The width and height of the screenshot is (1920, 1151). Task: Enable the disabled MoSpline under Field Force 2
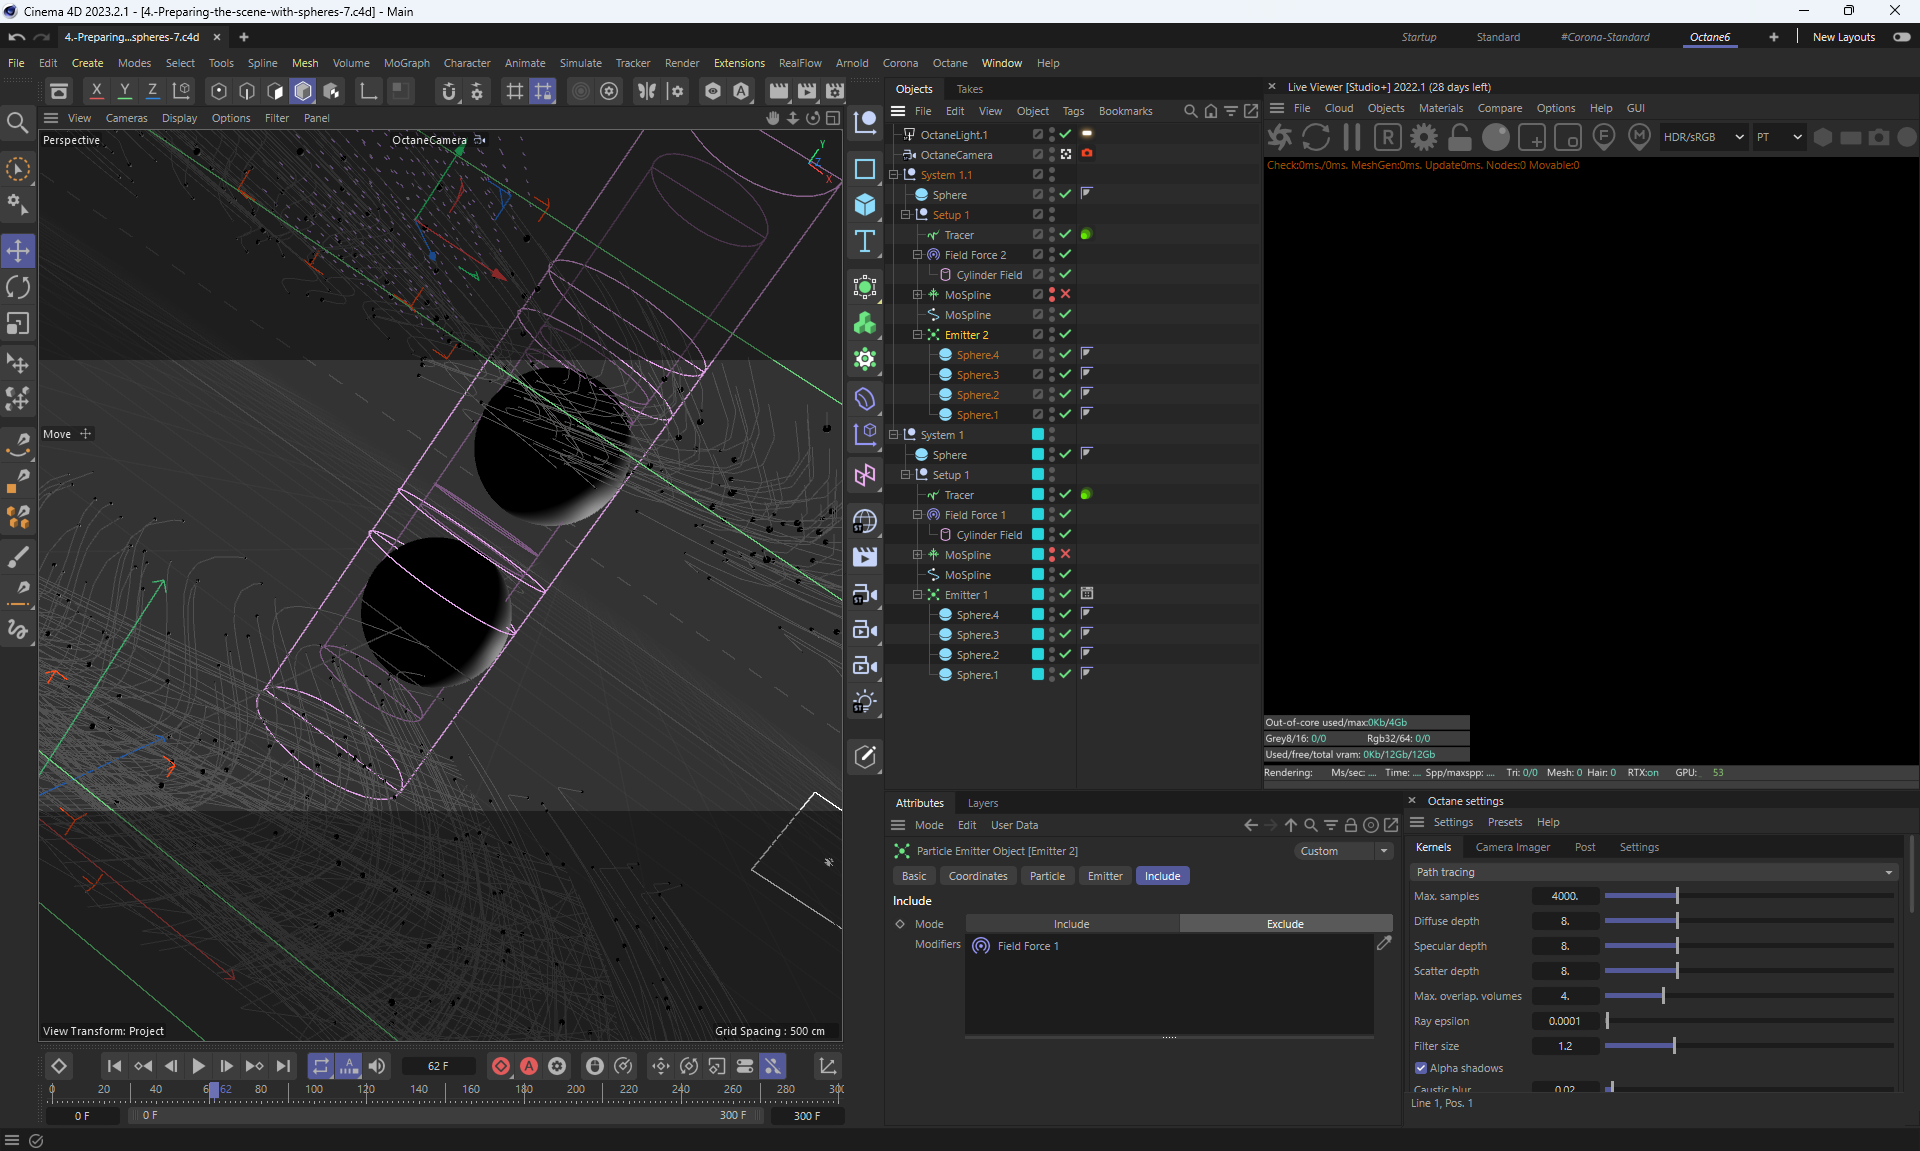pyautogui.click(x=1065, y=294)
